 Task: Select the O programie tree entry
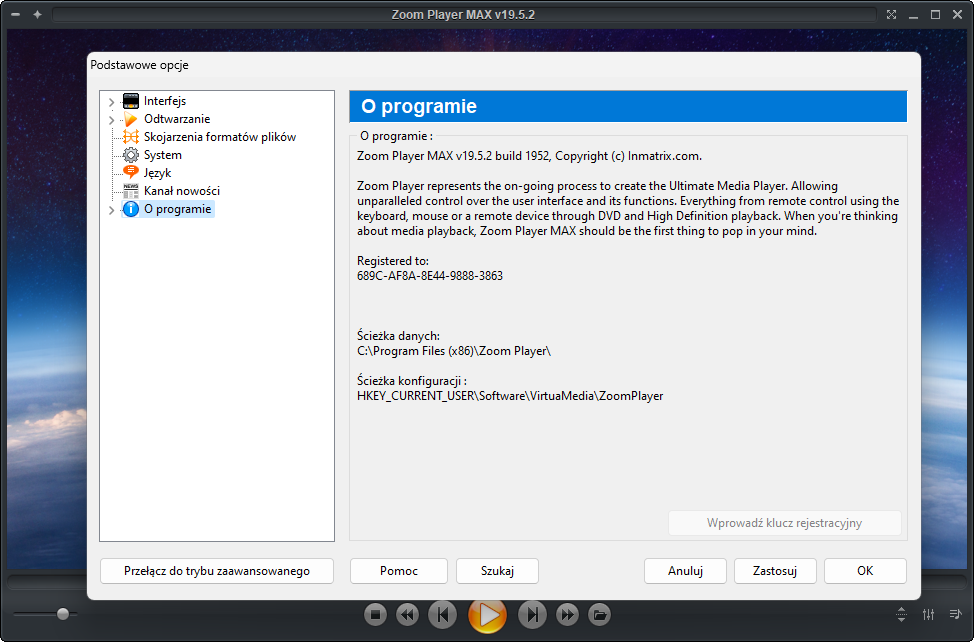pyautogui.click(x=178, y=209)
